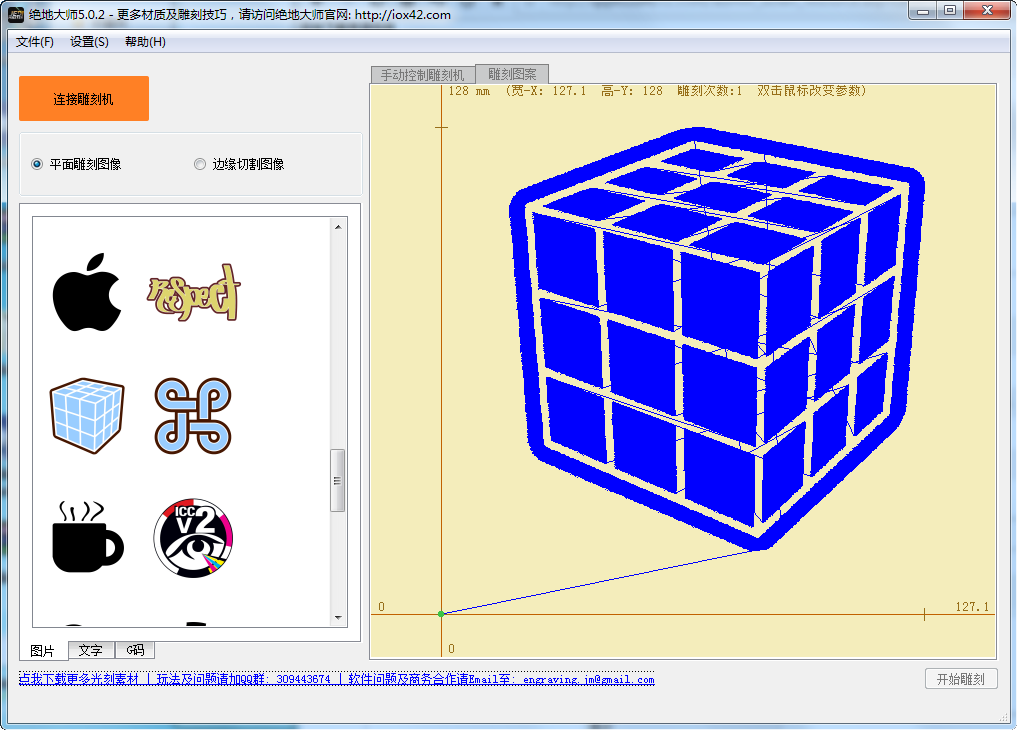Click the green origin point on canvas
1018x731 pixels.
[441, 614]
